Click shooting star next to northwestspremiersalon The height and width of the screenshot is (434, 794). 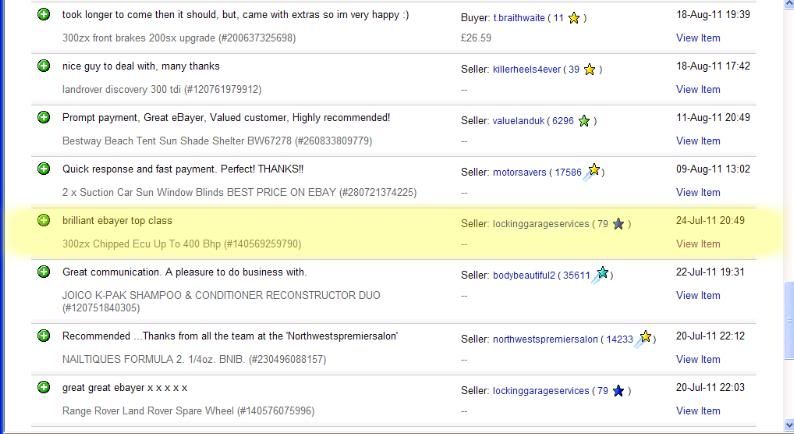(x=647, y=337)
